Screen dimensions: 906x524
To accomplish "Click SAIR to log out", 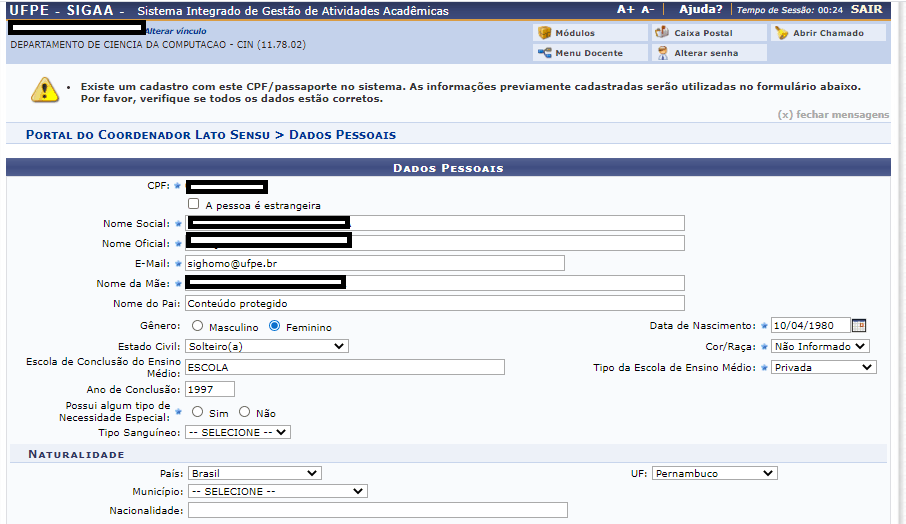I will (x=866, y=10).
